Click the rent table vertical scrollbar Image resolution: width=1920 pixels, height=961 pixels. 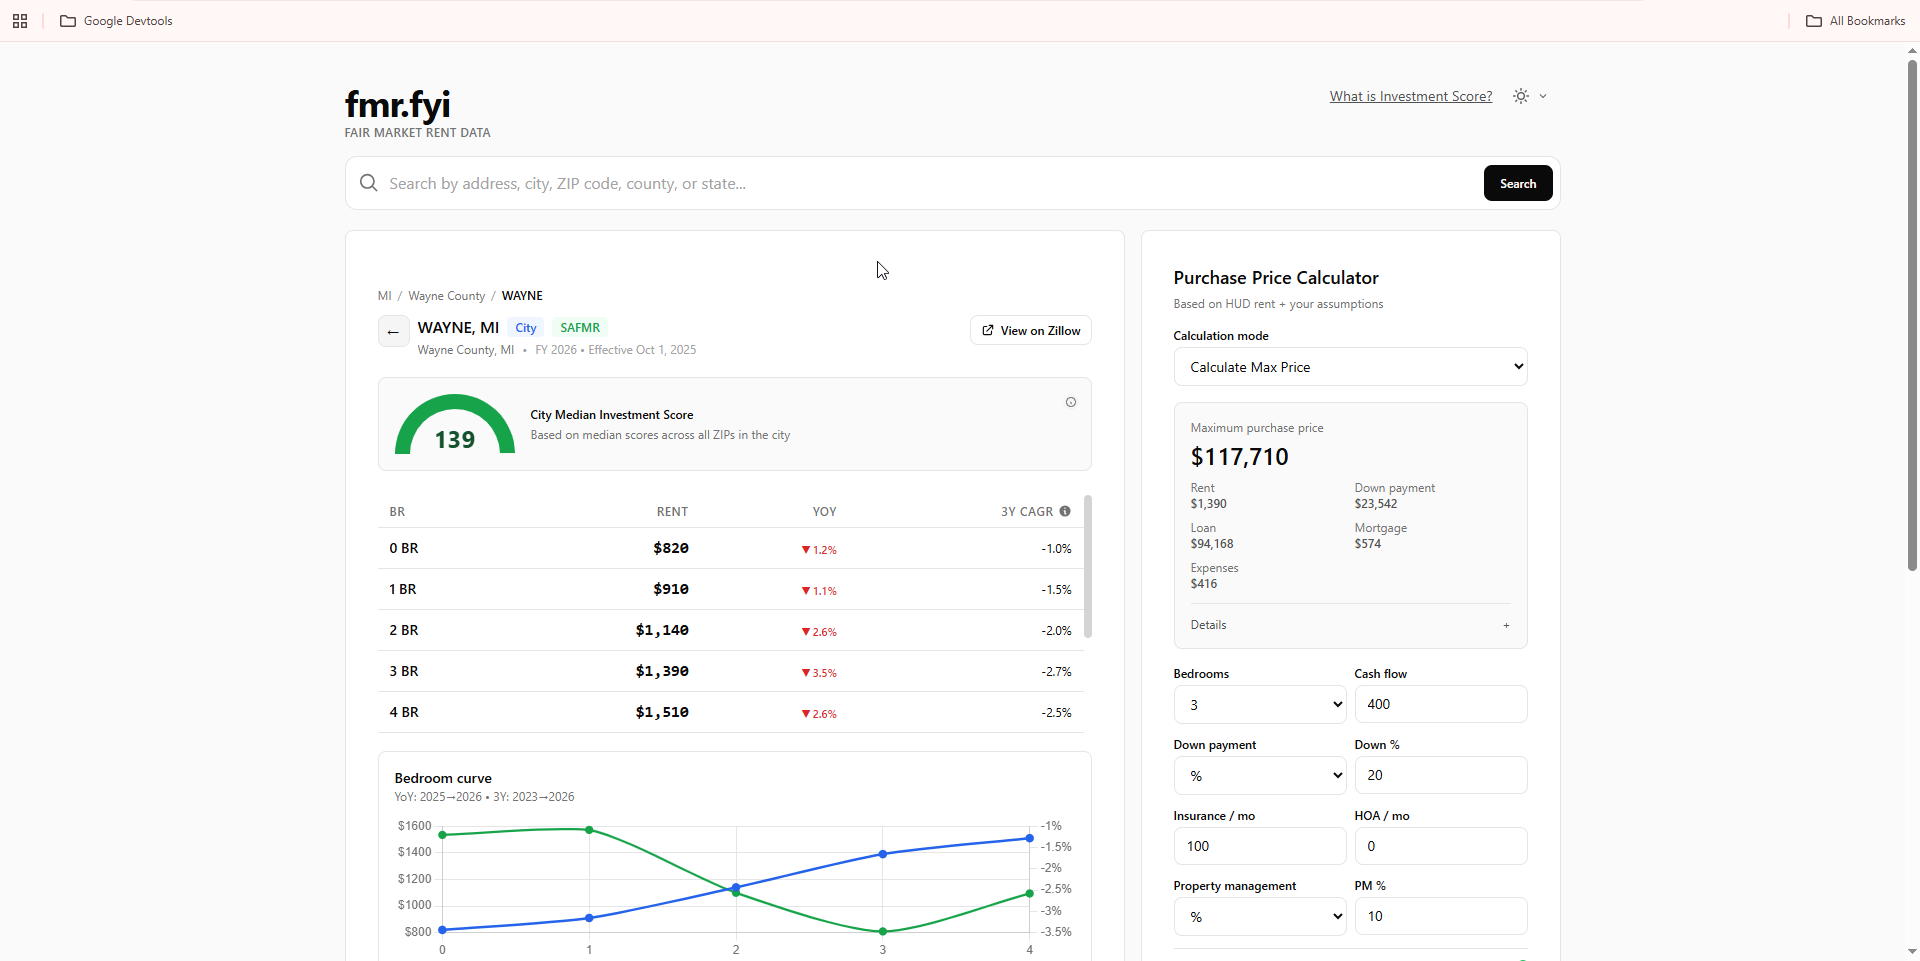point(1088,566)
